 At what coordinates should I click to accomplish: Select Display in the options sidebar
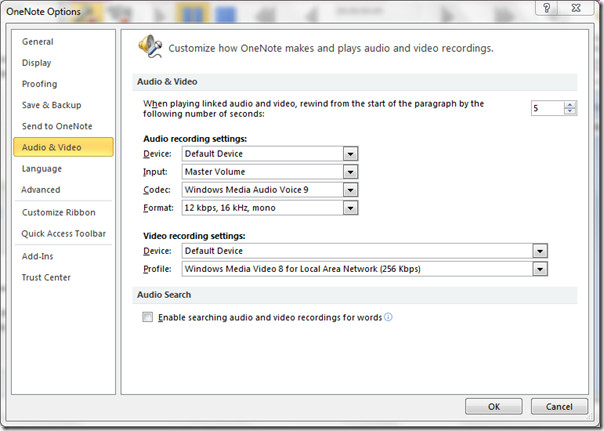pyautogui.click(x=36, y=63)
